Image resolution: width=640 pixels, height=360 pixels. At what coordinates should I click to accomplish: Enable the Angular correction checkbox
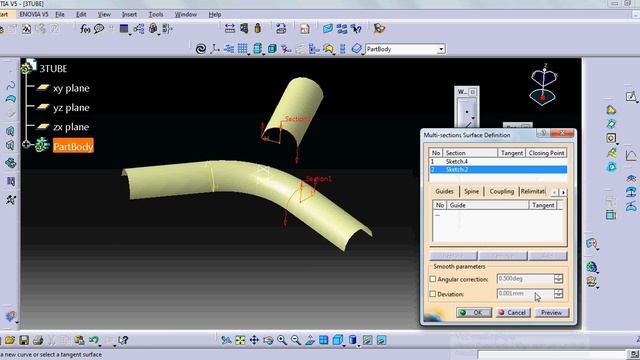point(433,279)
